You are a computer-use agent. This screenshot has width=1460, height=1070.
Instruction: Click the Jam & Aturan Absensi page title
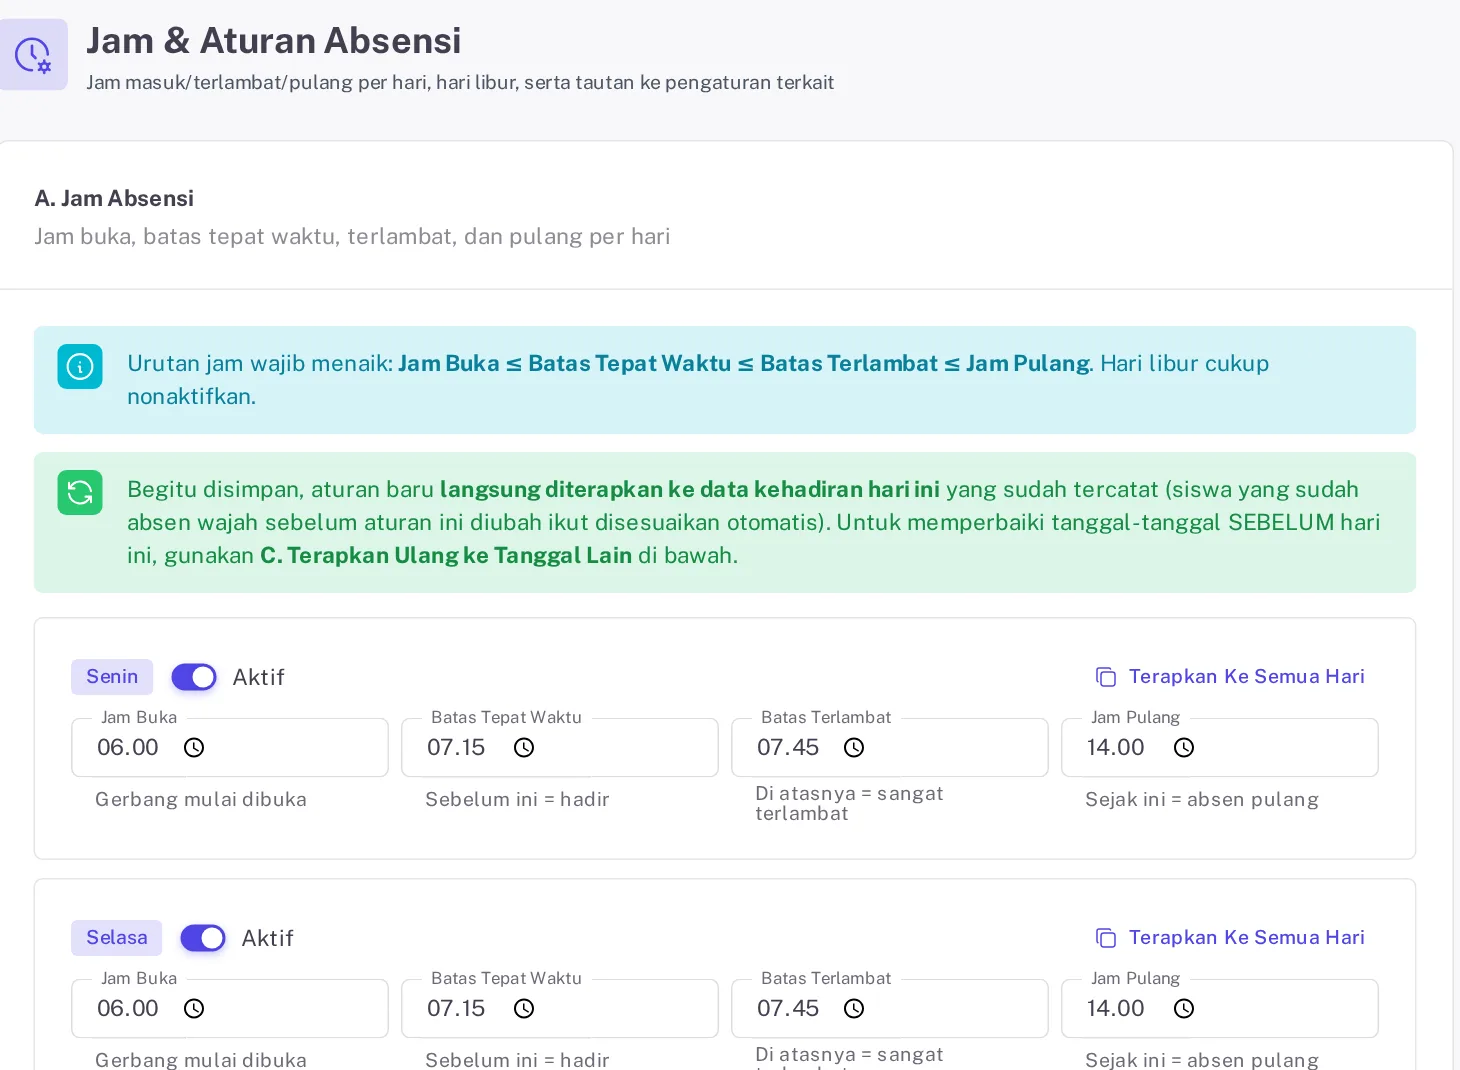(274, 41)
